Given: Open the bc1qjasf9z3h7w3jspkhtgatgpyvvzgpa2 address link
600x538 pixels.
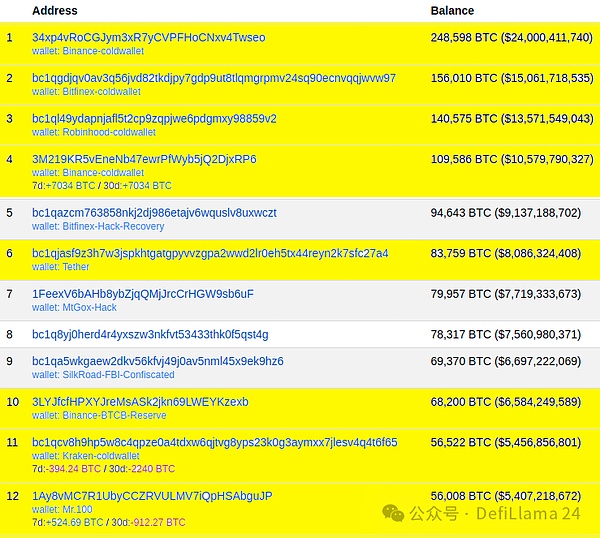Looking at the screenshot, I should (210, 253).
